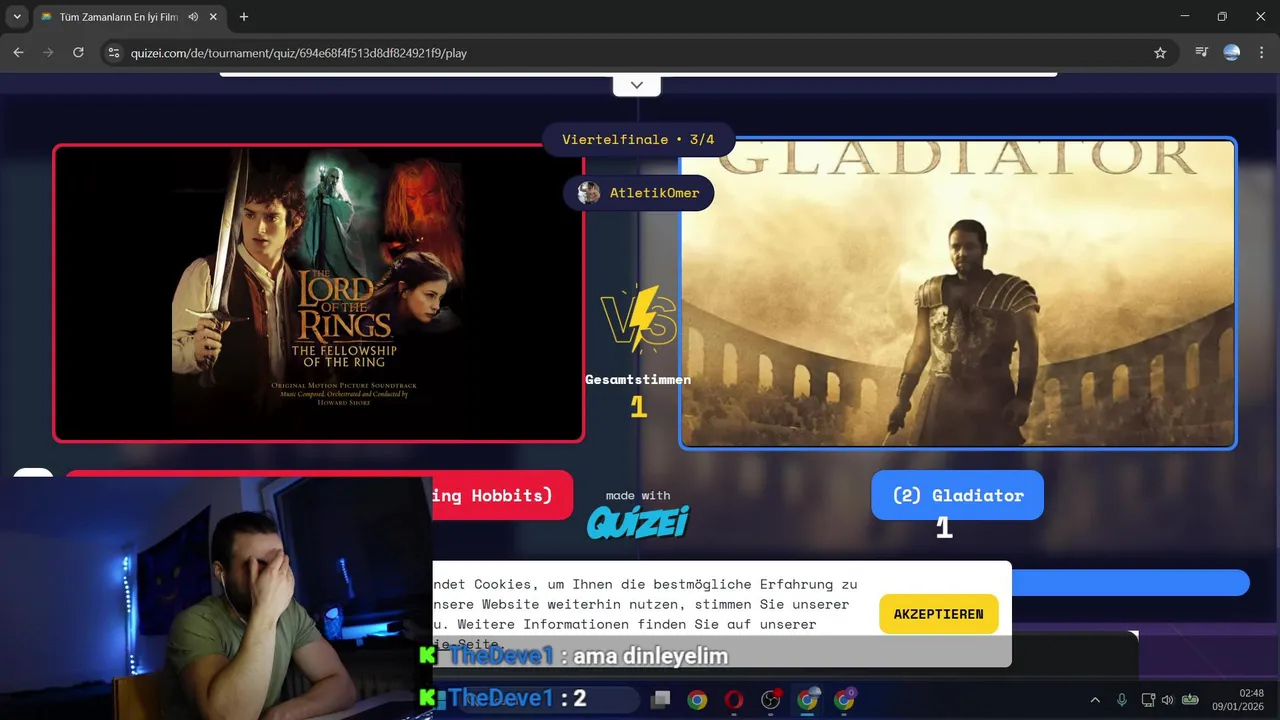The height and width of the screenshot is (720, 1280).
Task: Open the Quizei logo link
Action: click(x=638, y=521)
